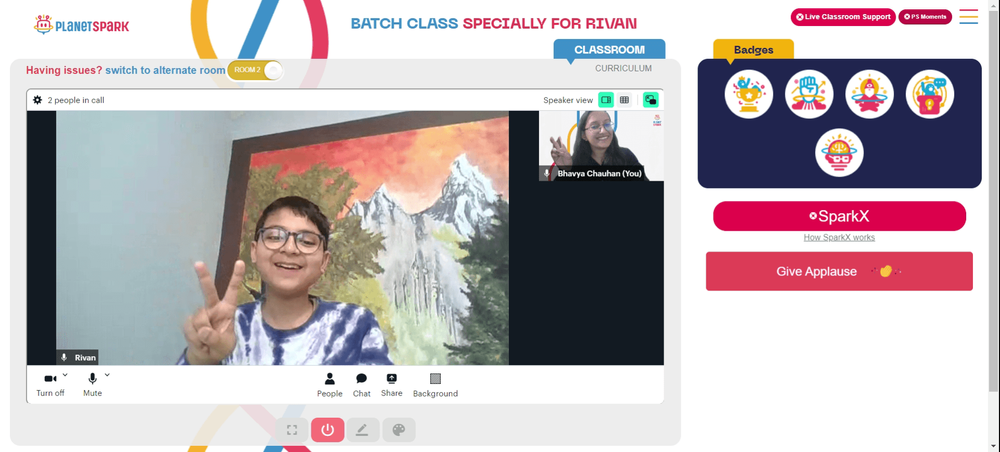The height and width of the screenshot is (452, 1000).
Task: Expand camera options arrow
Action: 65,375
